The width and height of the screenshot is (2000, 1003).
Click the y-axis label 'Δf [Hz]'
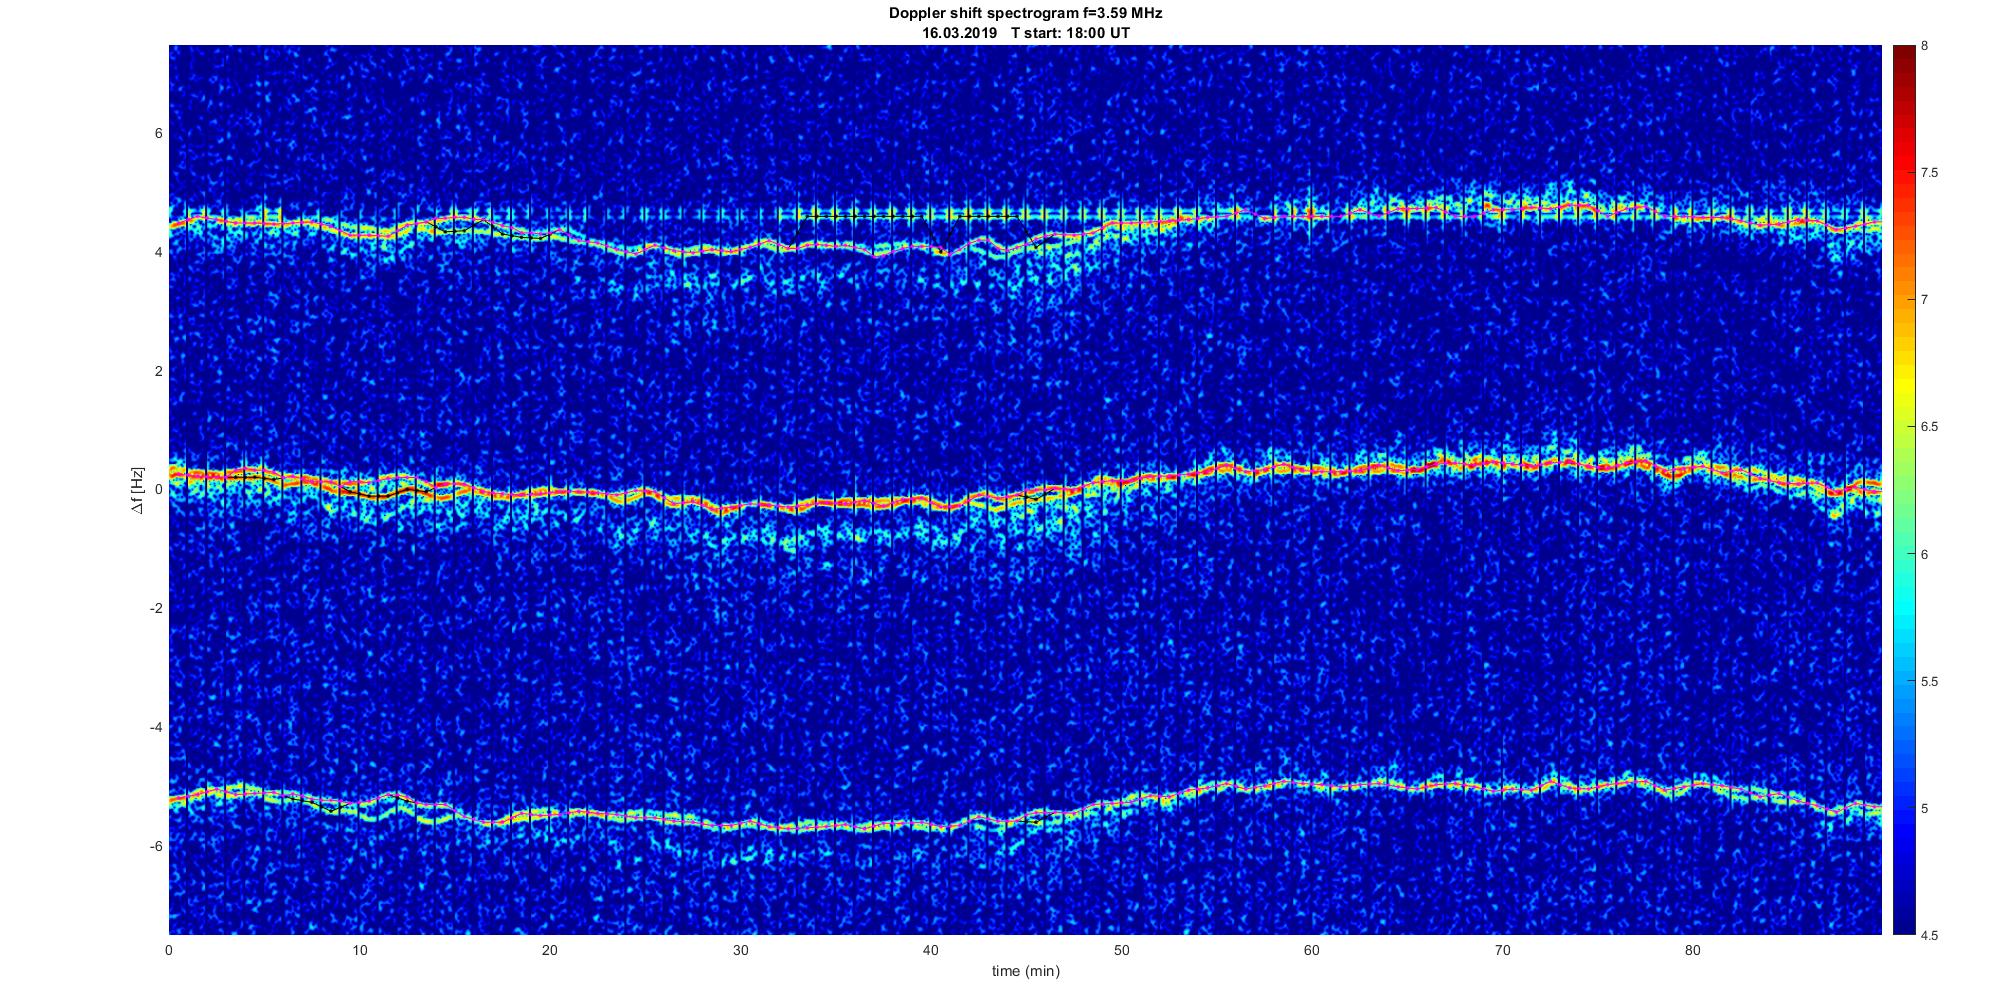click(x=138, y=491)
